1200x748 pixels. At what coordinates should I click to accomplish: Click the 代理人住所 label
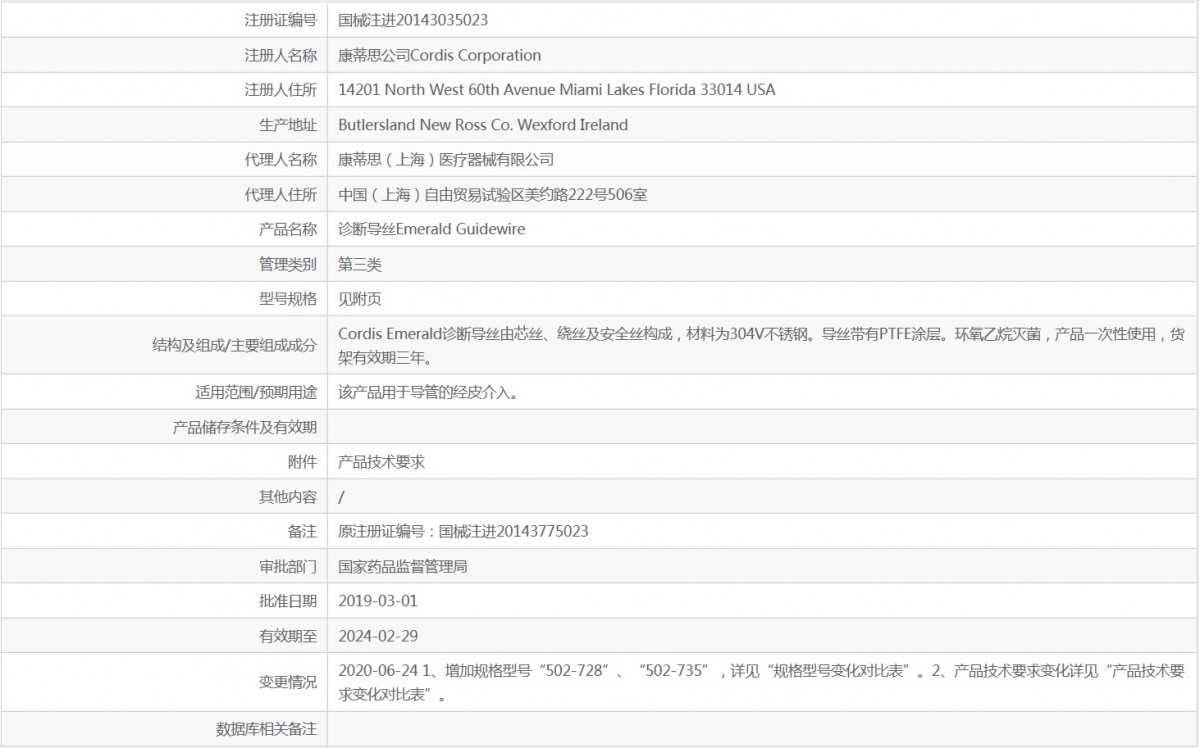281,195
